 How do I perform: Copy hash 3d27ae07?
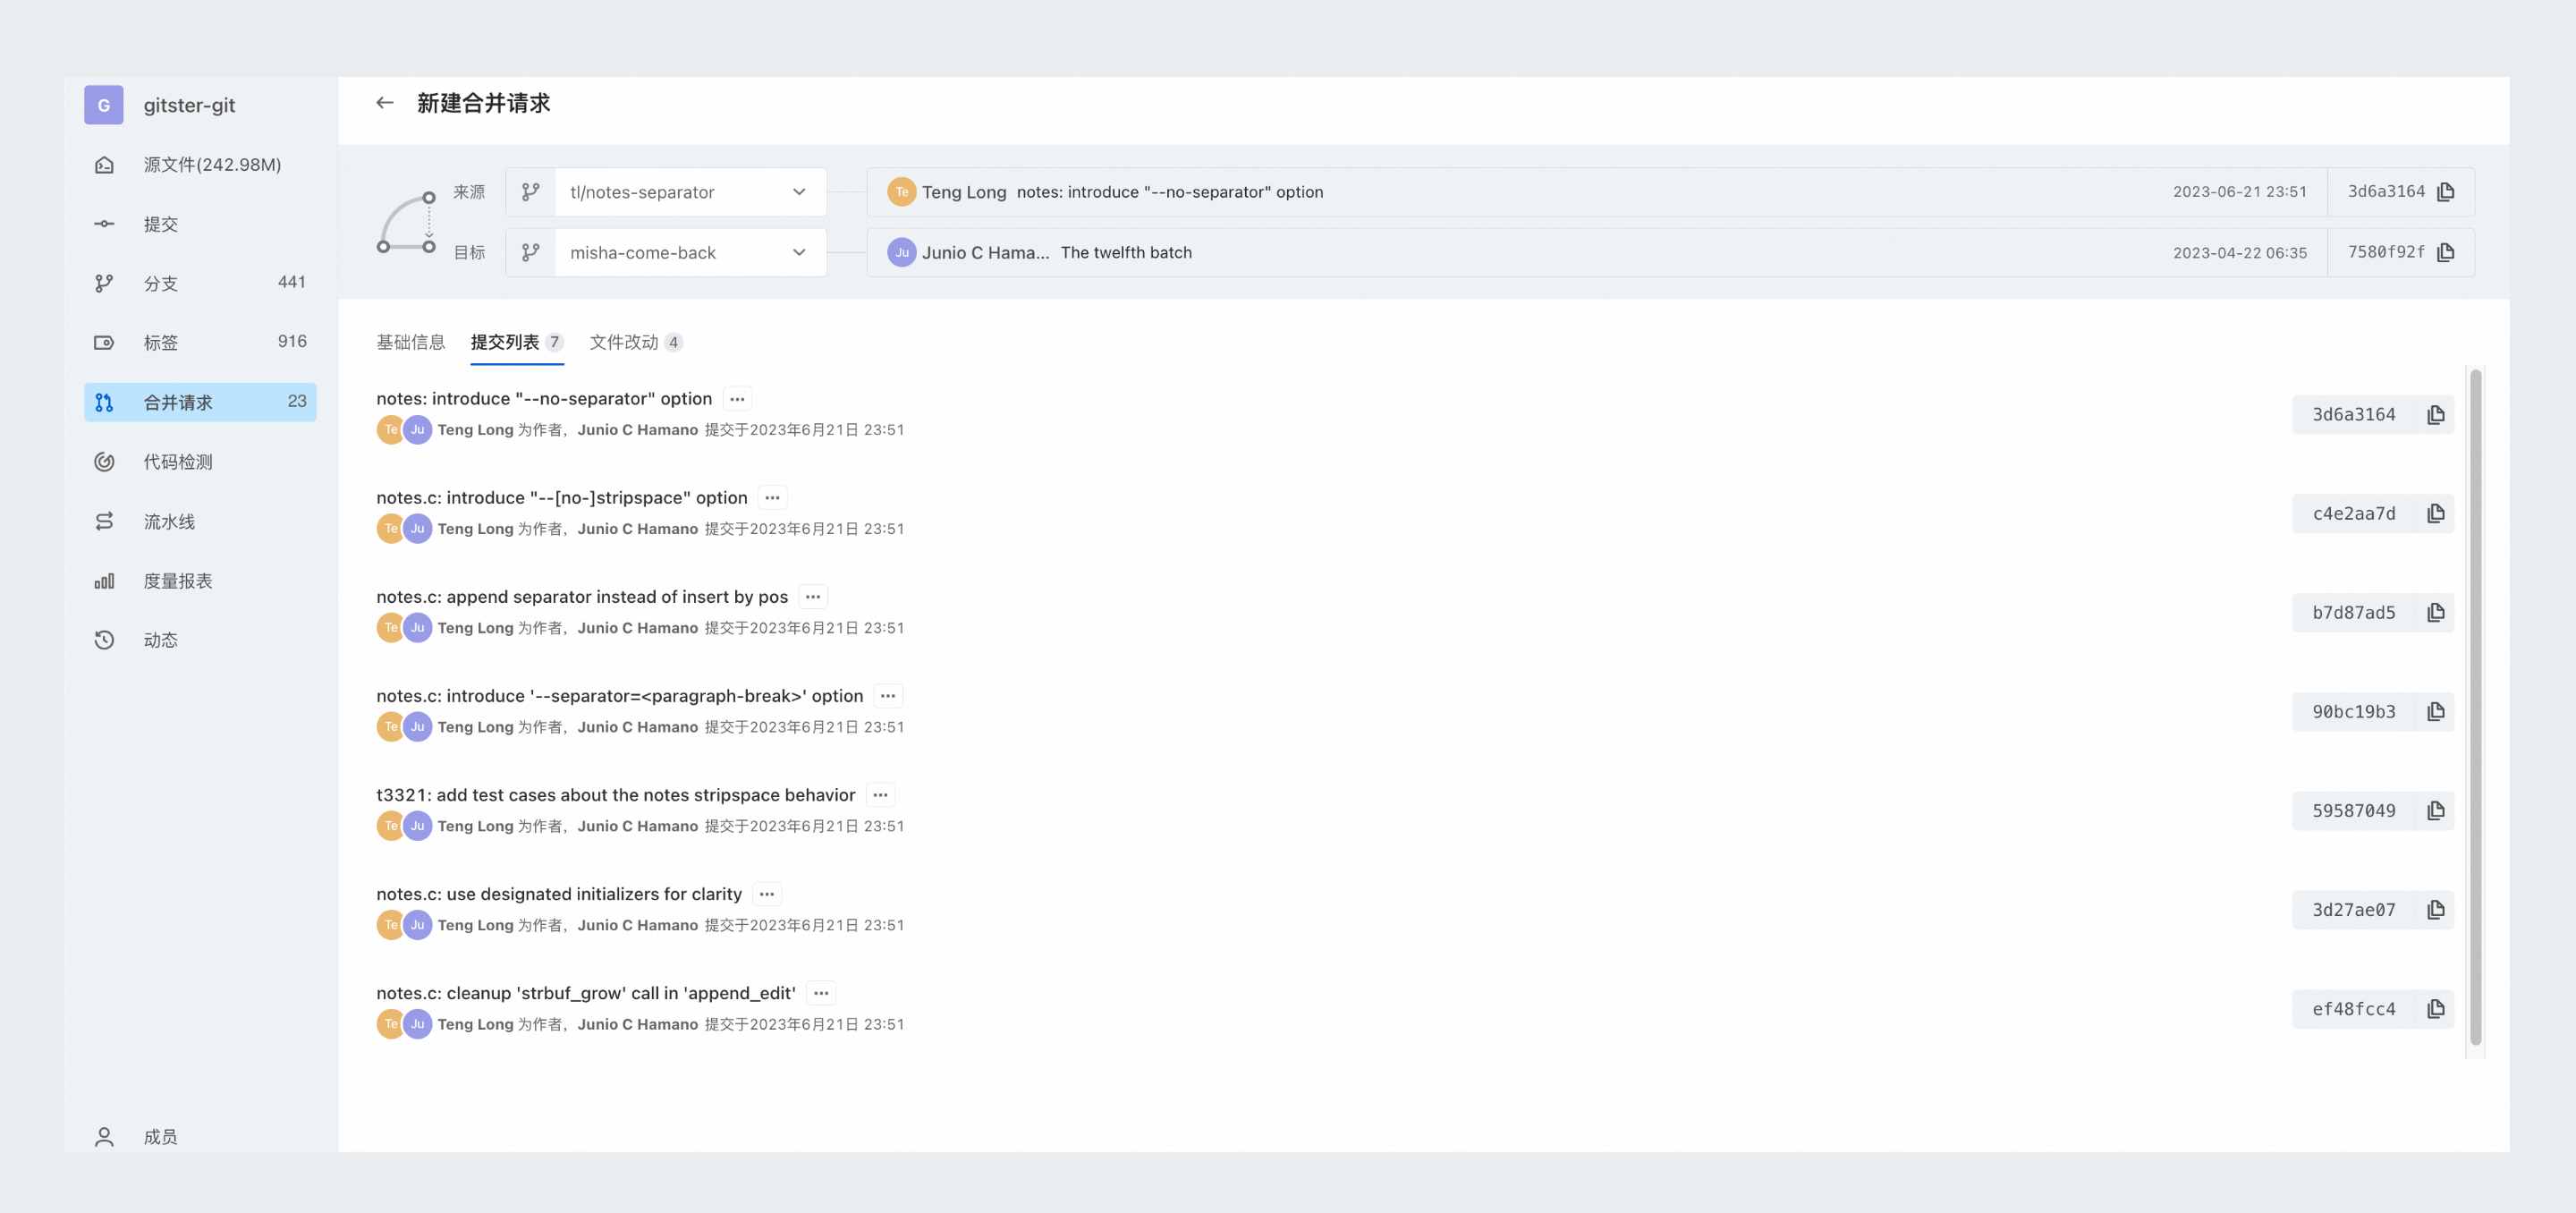pos(2436,909)
